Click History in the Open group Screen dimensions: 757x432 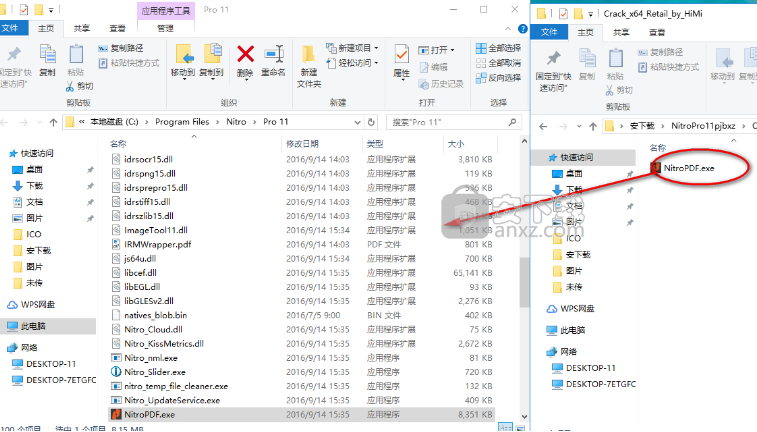pyautogui.click(x=441, y=84)
